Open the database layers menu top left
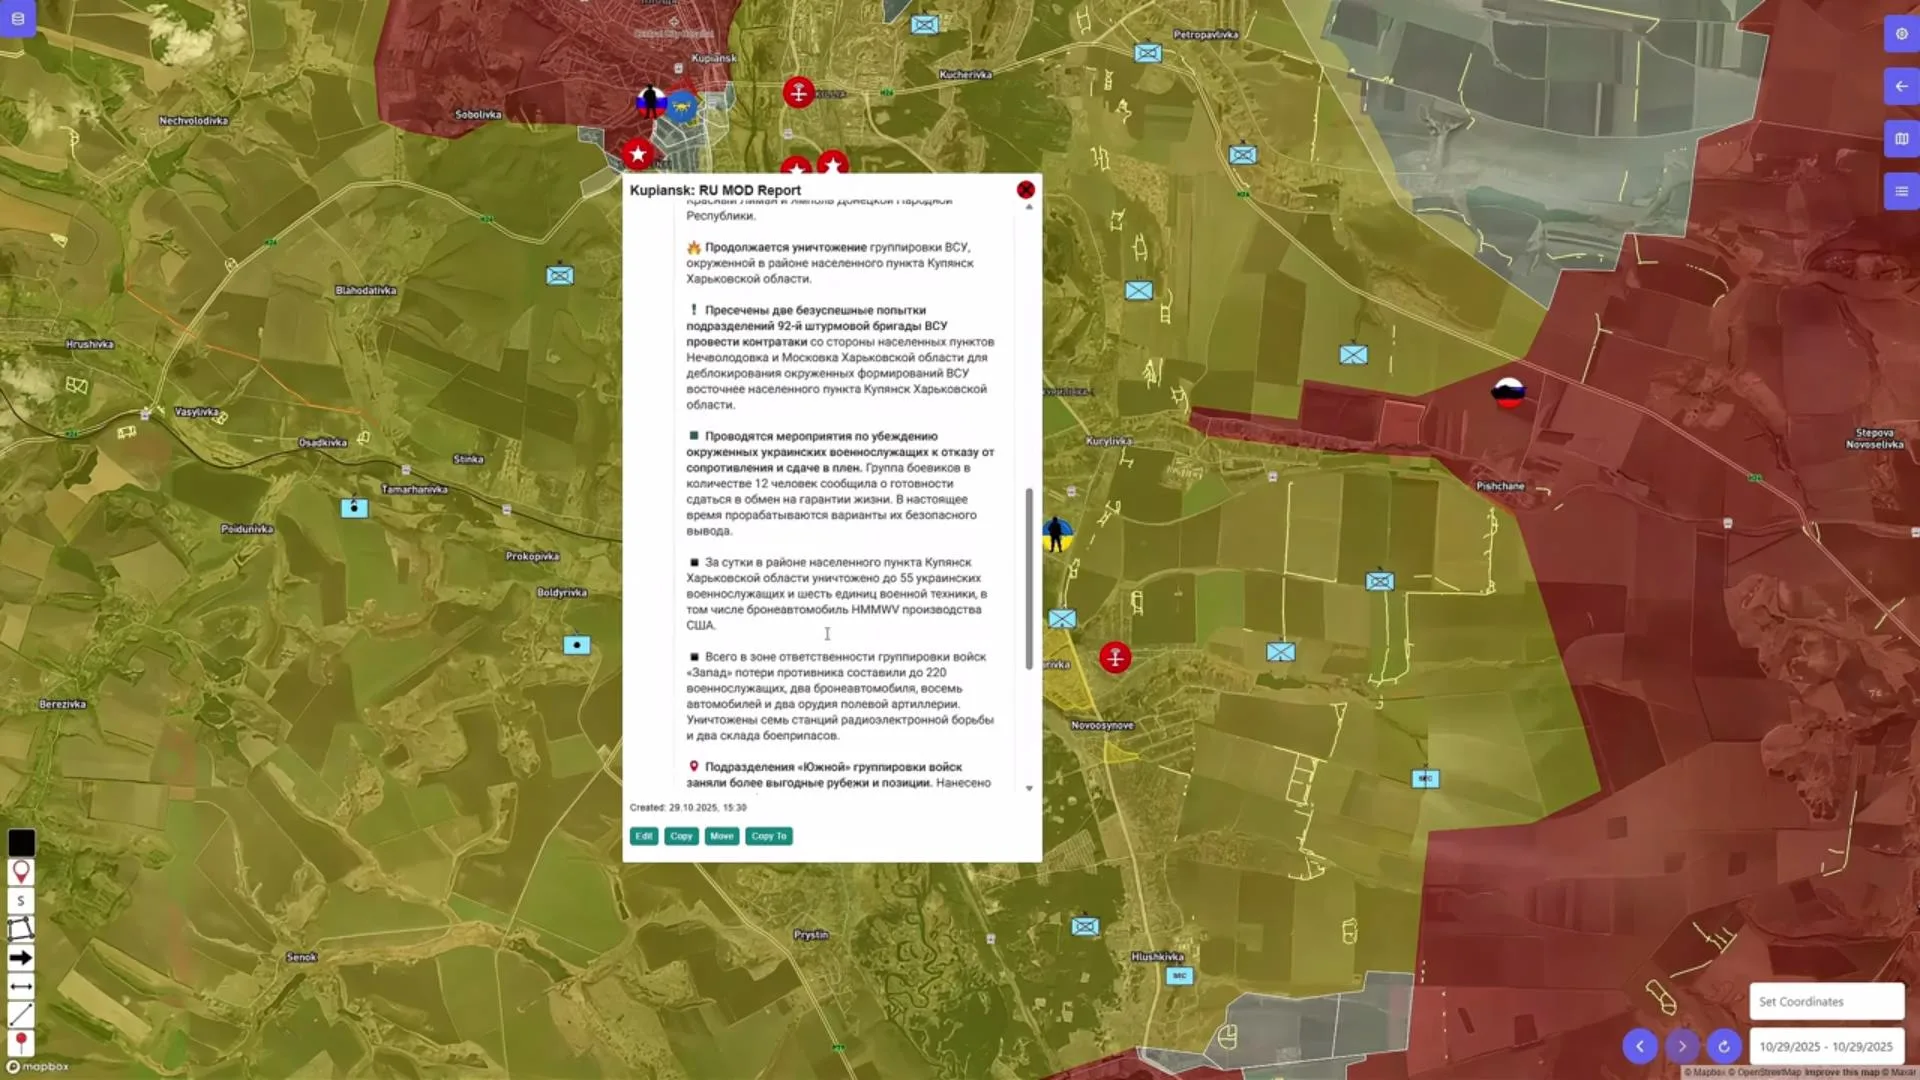 click(18, 18)
